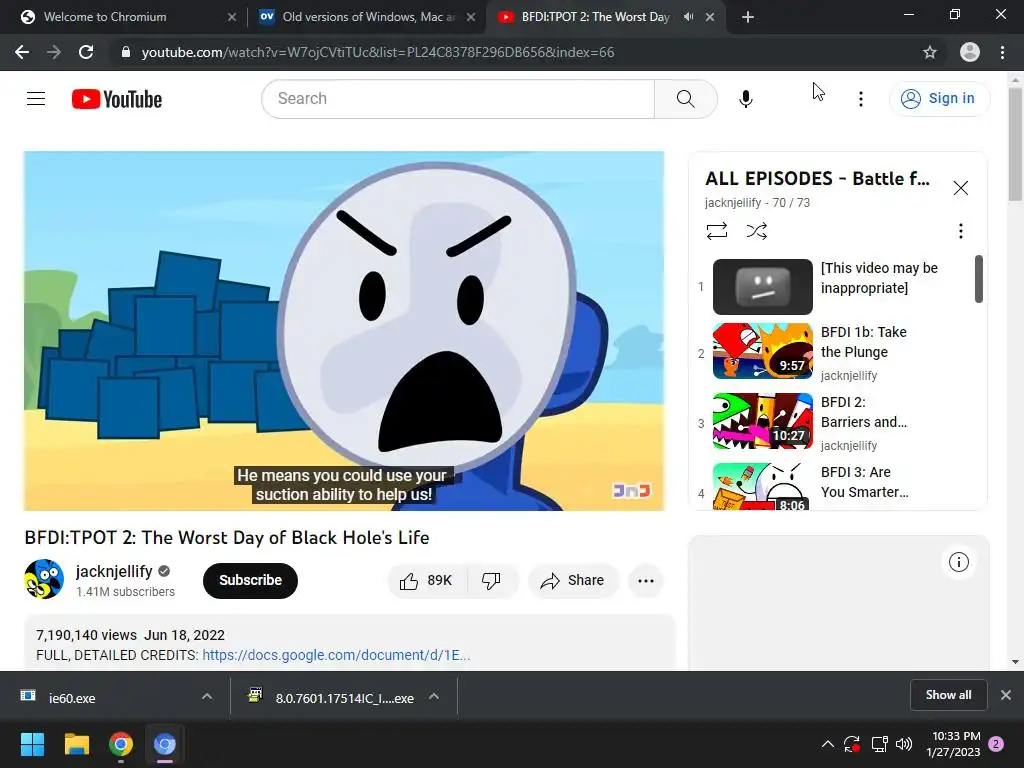Open BFDI 1b: Take the Plunge thumbnail
The width and height of the screenshot is (1024, 768).
(763, 351)
